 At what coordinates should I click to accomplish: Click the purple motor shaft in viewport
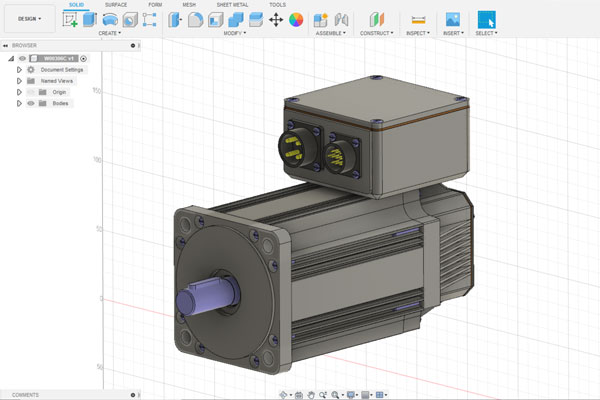click(x=208, y=297)
